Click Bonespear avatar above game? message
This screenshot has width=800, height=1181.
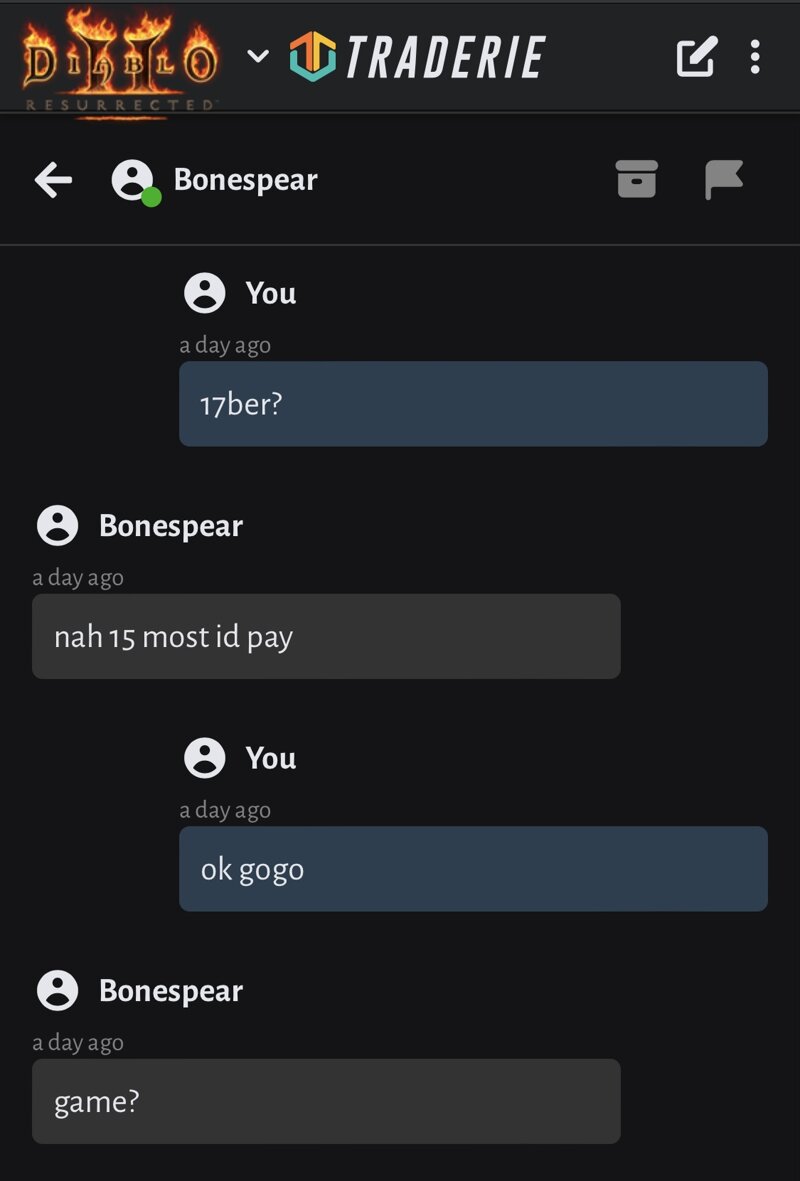(x=57, y=990)
